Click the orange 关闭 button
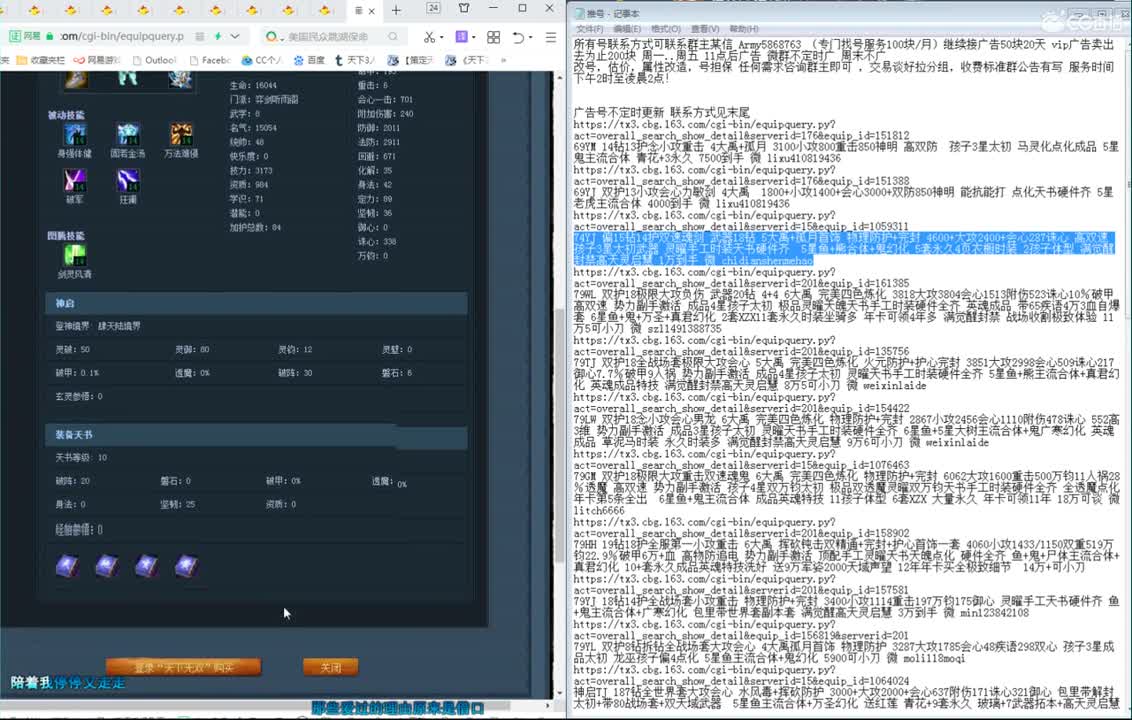Image resolution: width=1132 pixels, height=720 pixels. [330, 667]
